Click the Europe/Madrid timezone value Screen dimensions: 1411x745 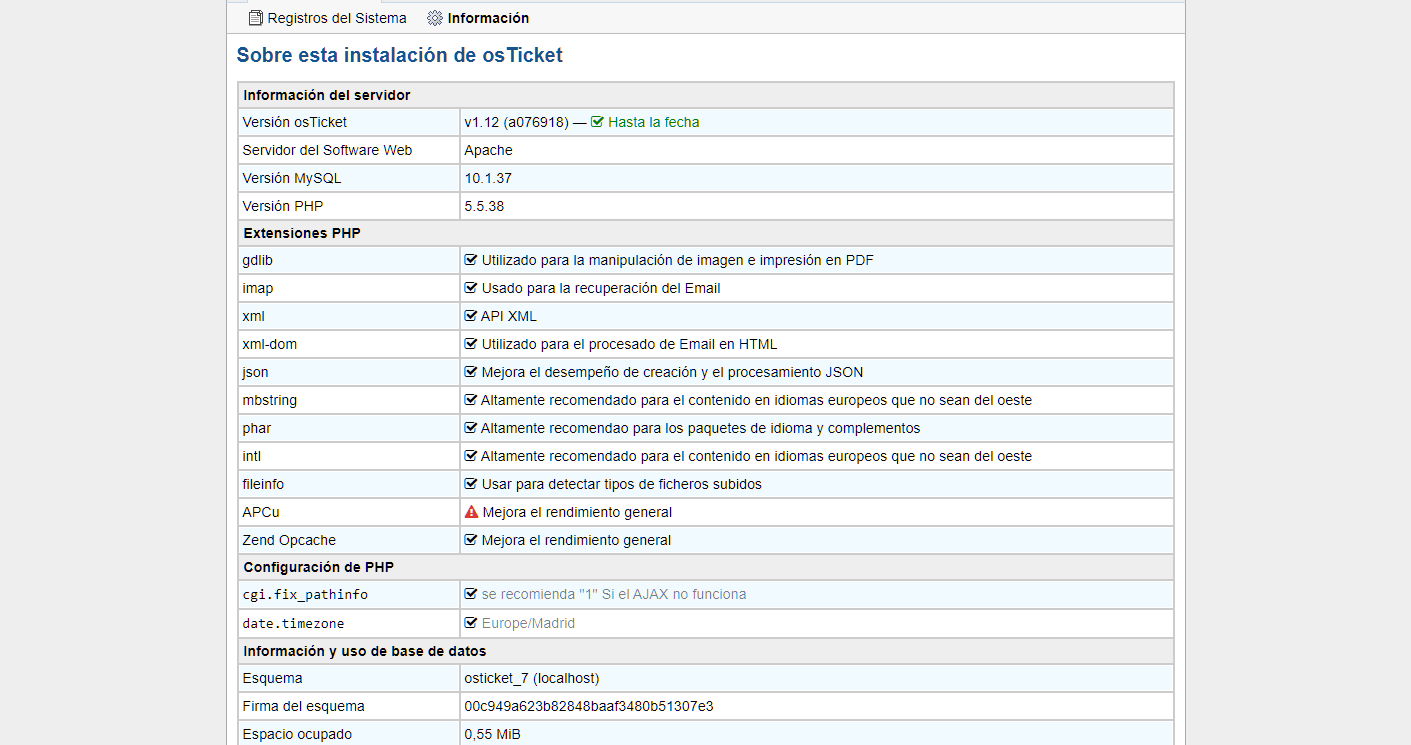pyautogui.click(x=528, y=623)
